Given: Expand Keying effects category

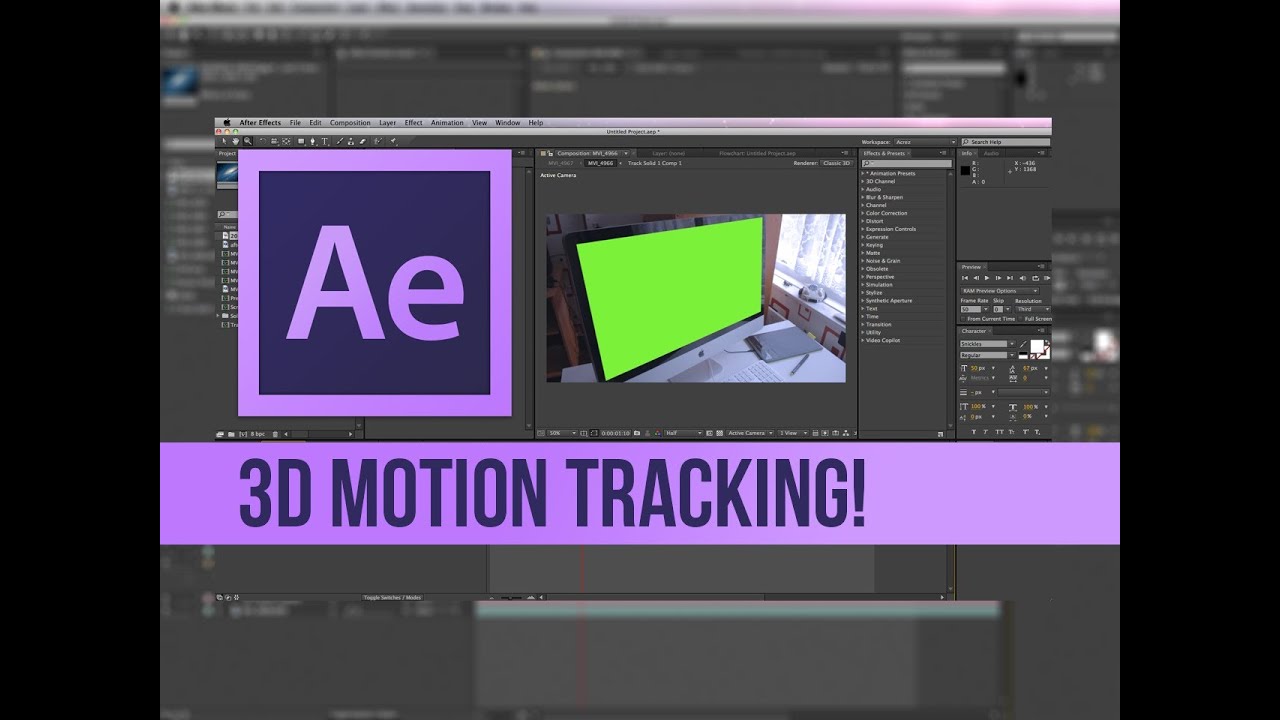Looking at the screenshot, I should click(863, 245).
